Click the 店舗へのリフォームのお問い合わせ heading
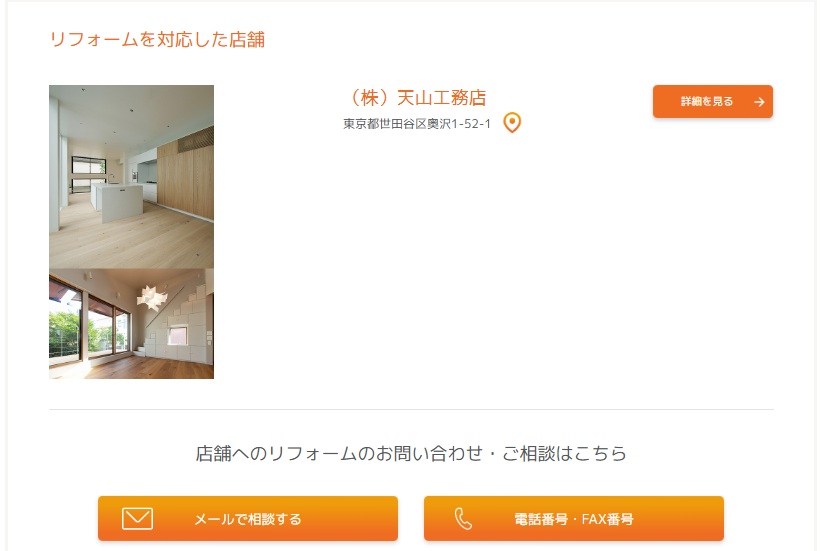This screenshot has height=551, width=820. click(x=411, y=453)
